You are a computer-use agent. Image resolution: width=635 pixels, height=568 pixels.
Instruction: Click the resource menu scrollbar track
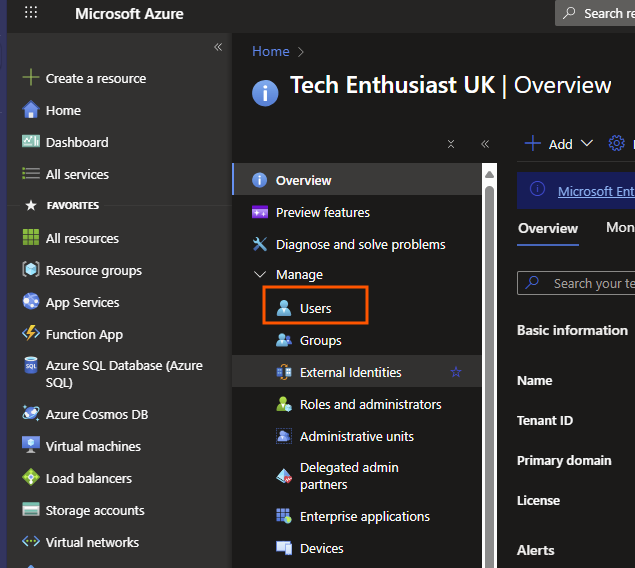(x=489, y=377)
